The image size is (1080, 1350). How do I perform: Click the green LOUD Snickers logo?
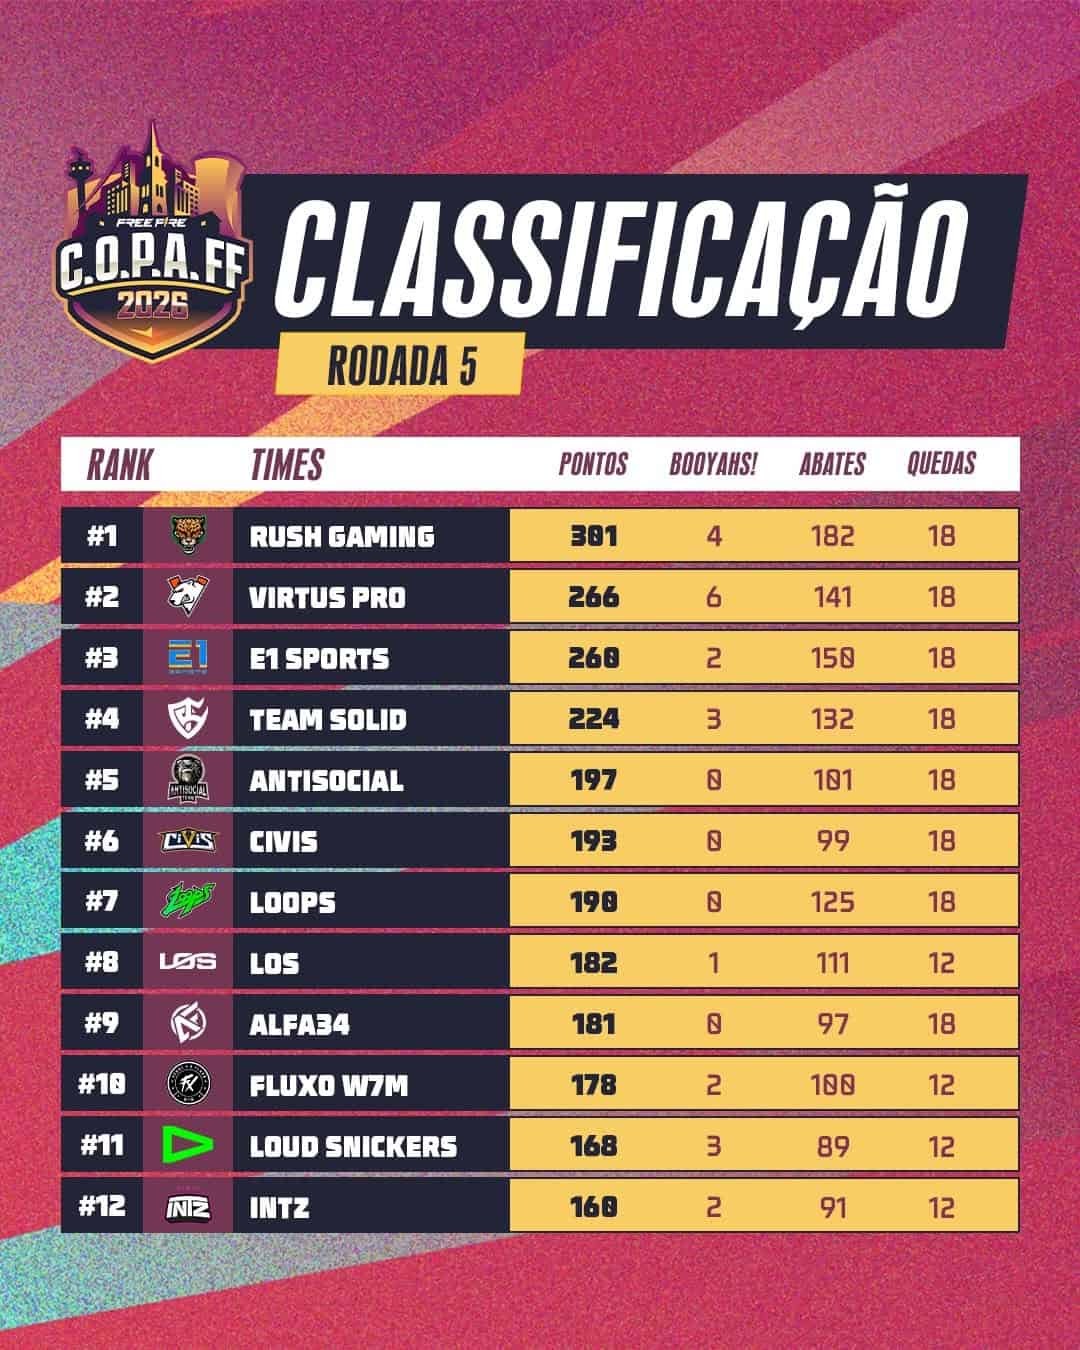click(187, 1145)
